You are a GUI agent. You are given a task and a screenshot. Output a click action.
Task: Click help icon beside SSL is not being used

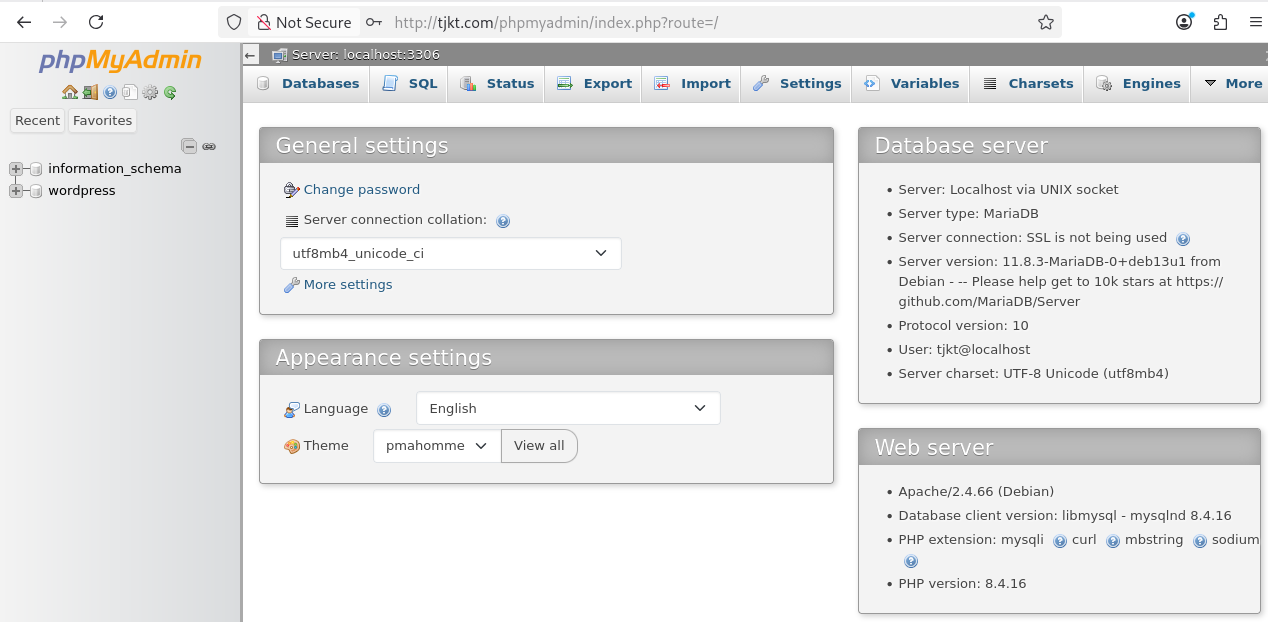[1183, 239]
